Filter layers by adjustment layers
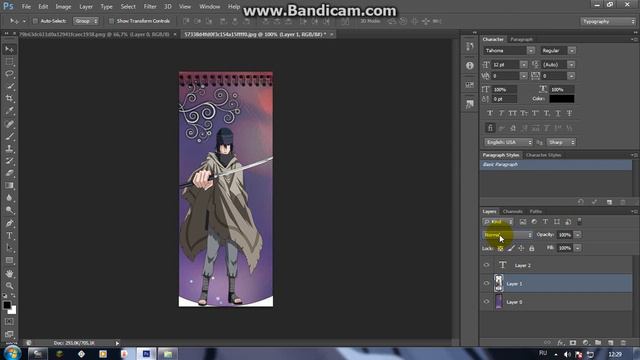Image resolution: width=640 pixels, height=360 pixels. 534,222
